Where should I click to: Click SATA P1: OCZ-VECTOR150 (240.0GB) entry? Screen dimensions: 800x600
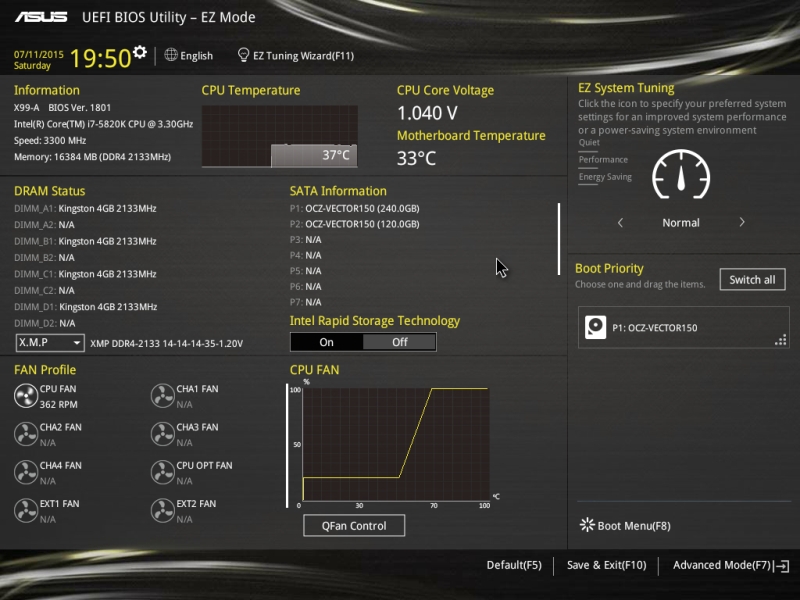[355, 208]
